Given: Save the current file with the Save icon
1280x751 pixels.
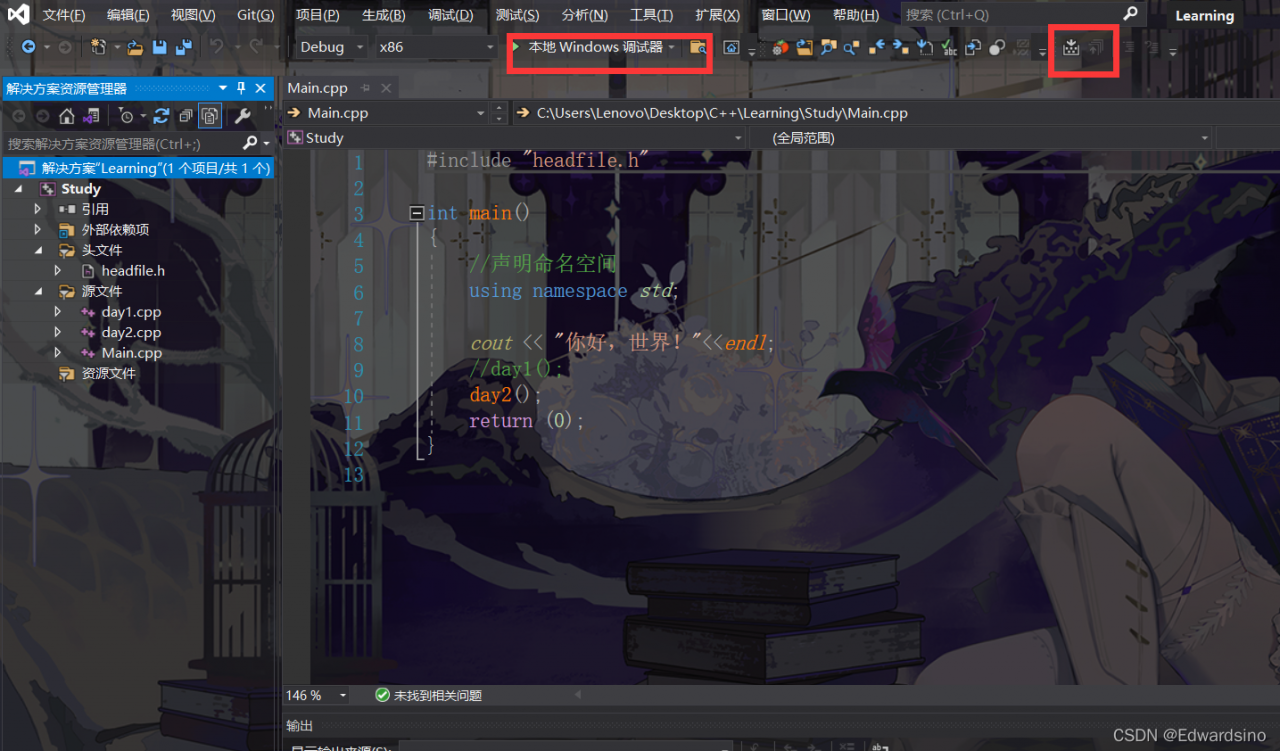Looking at the screenshot, I should (159, 47).
